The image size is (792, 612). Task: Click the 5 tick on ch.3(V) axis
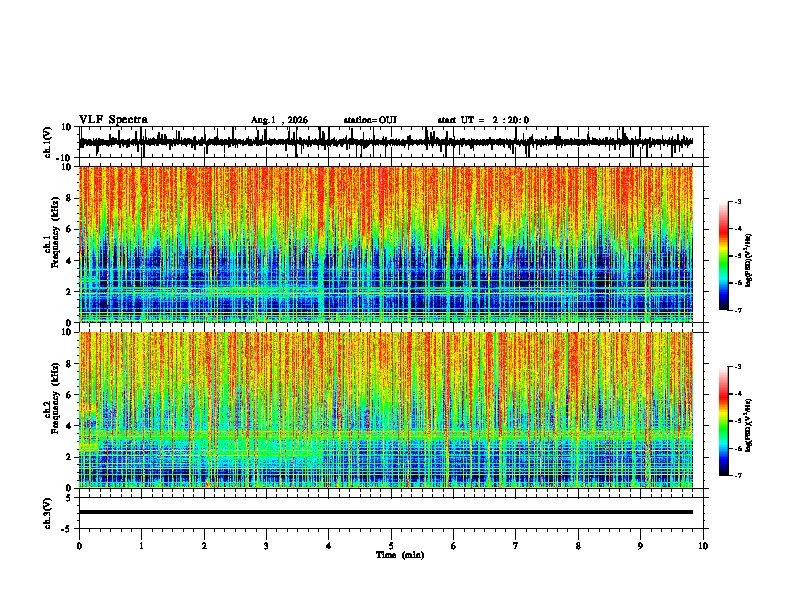69,498
